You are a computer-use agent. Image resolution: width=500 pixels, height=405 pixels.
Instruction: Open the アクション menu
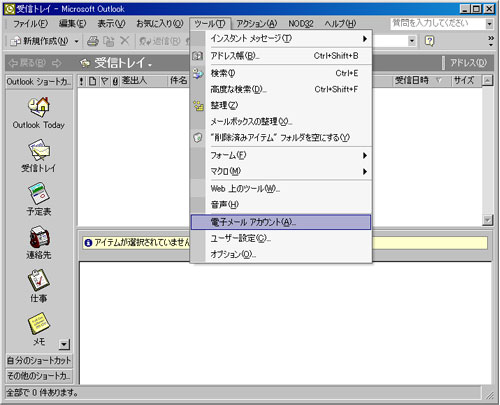(x=257, y=24)
